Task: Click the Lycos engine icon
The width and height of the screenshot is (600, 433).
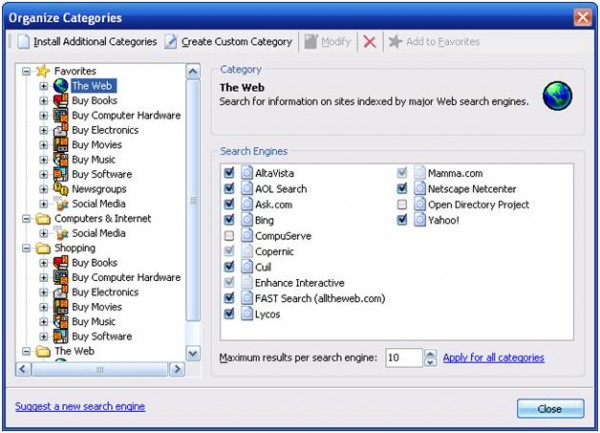Action: (247, 314)
